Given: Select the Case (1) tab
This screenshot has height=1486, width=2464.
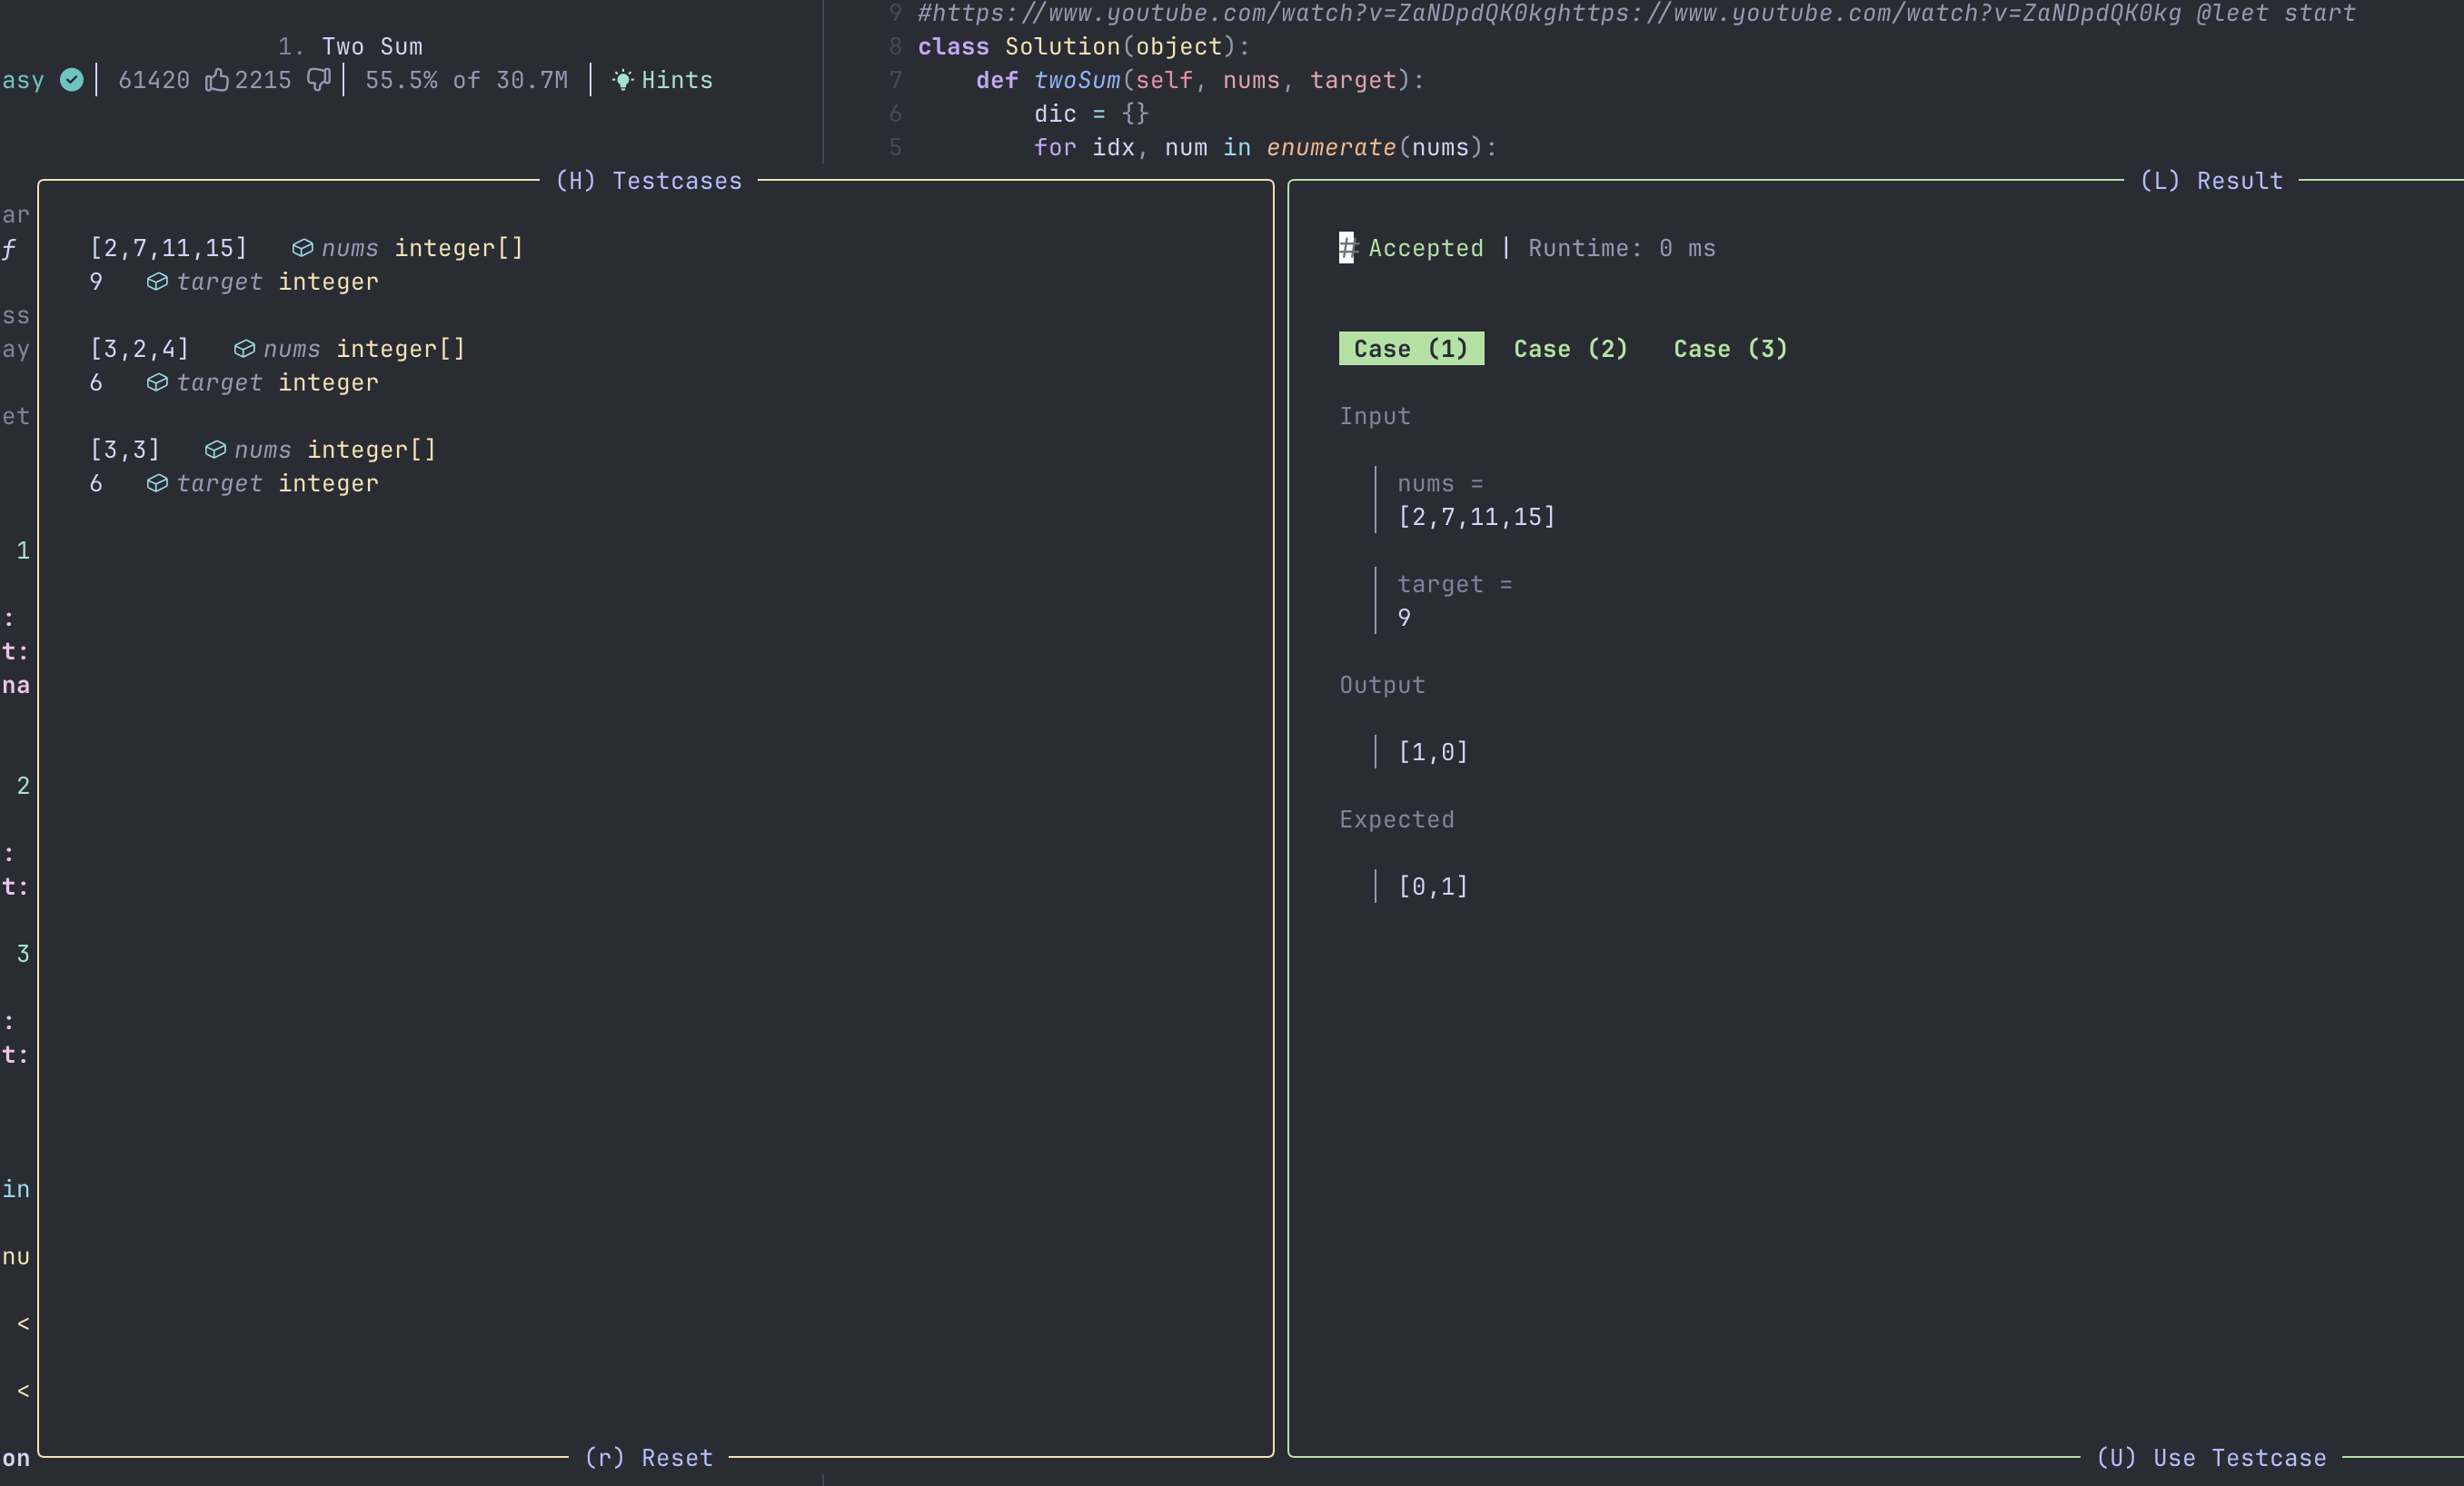Looking at the screenshot, I should (1411, 349).
